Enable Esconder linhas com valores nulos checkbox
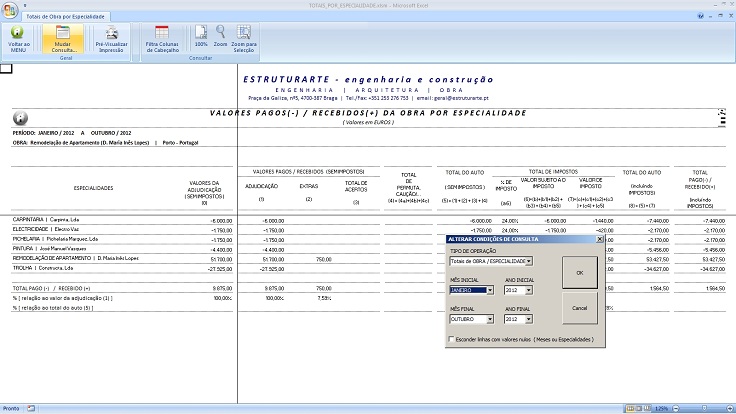 tap(453, 340)
